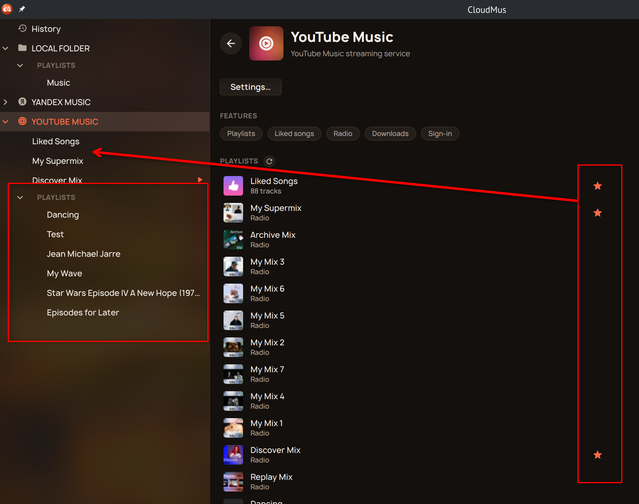Open the Settings... button
This screenshot has height=504, width=639.
[x=250, y=87]
